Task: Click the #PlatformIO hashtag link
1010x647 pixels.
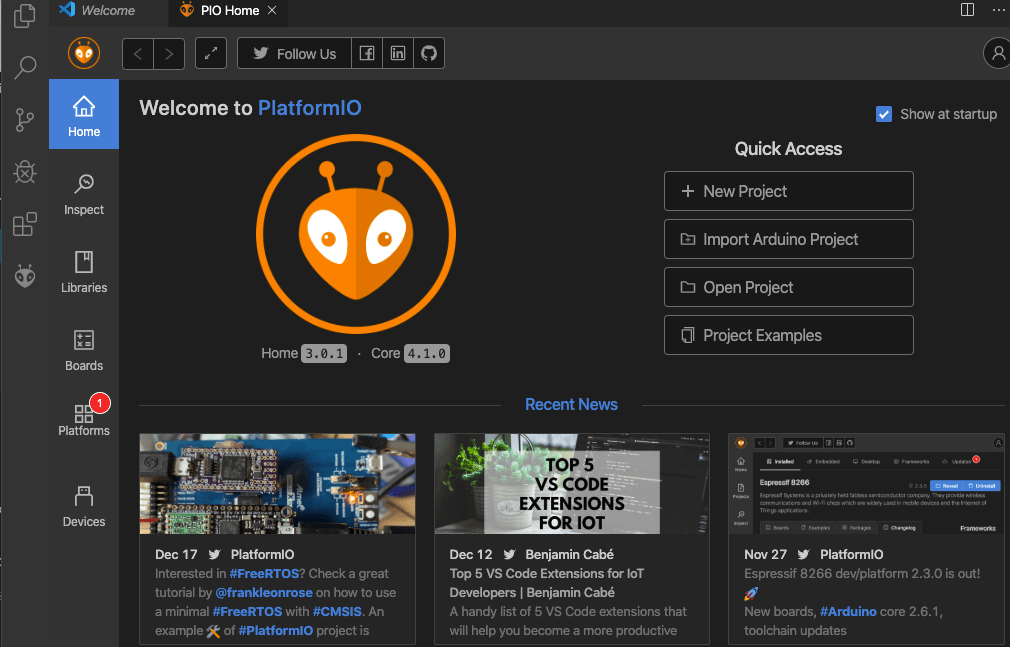Action: pos(276,630)
